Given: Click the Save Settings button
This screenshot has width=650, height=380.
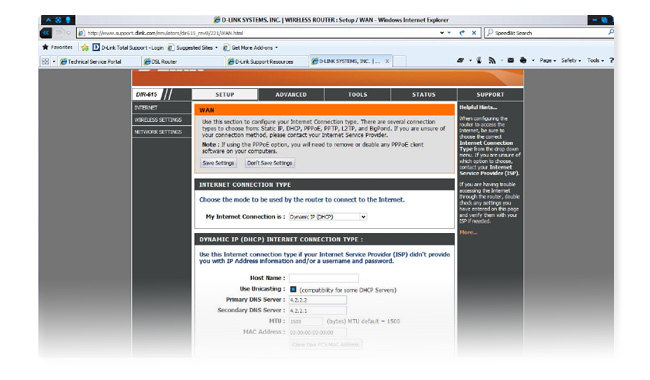Looking at the screenshot, I should click(x=218, y=163).
